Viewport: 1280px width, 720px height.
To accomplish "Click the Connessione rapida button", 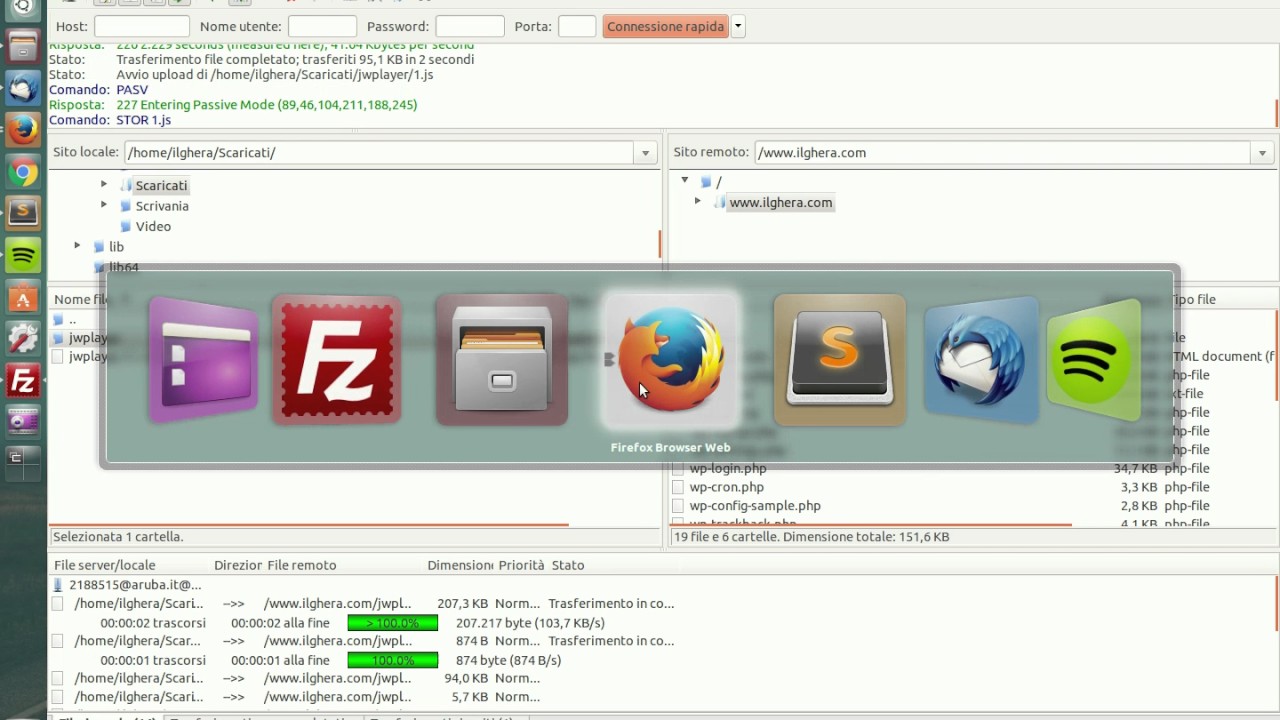I will point(665,27).
